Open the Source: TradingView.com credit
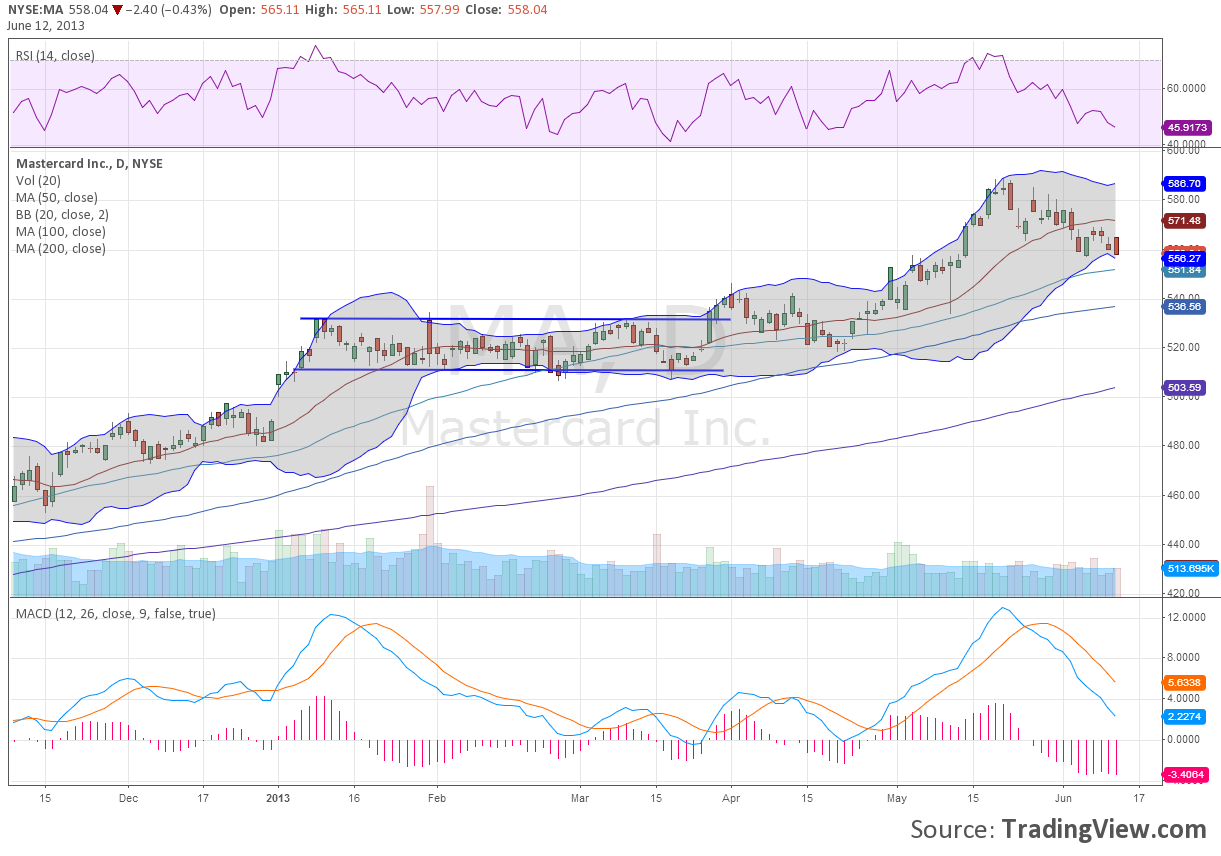 pyautogui.click(x=1058, y=829)
